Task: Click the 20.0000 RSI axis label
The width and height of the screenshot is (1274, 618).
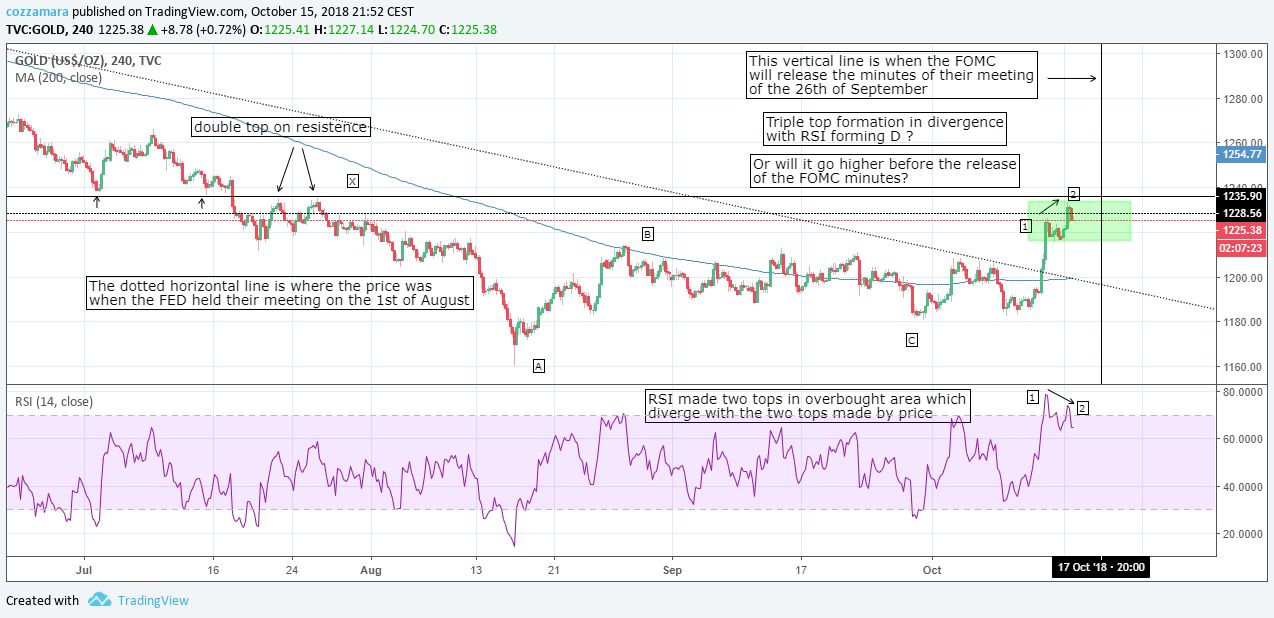Action: coord(1243,534)
